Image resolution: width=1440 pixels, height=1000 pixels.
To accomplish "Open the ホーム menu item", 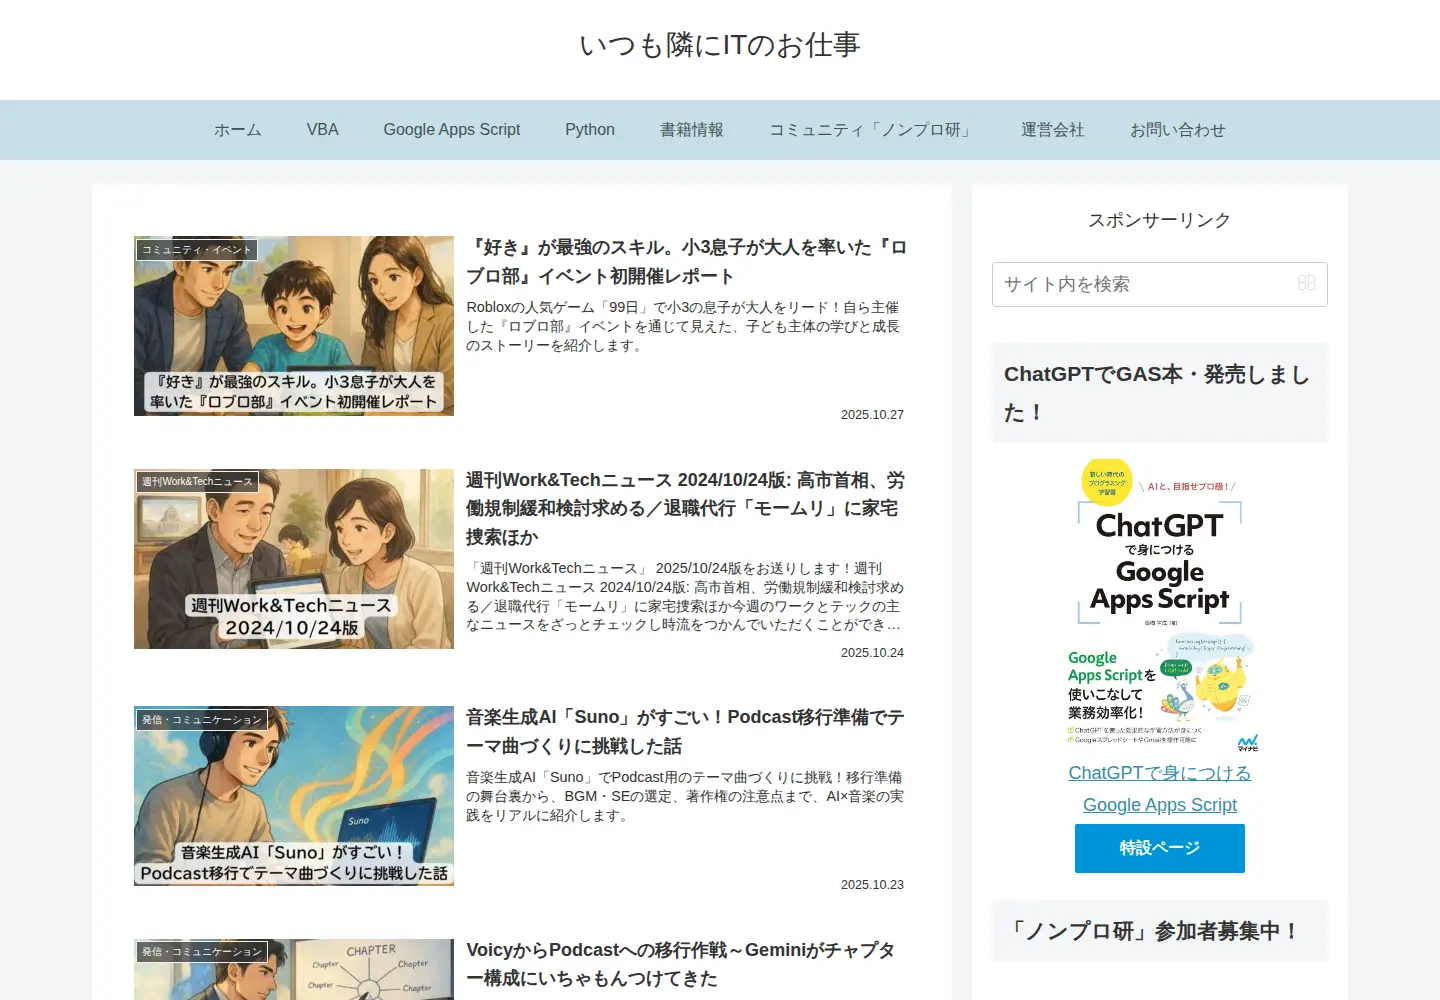I will pos(238,130).
